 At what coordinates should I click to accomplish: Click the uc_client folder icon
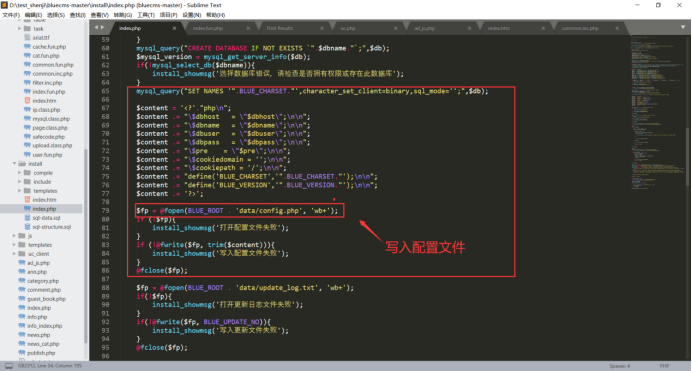coord(22,254)
